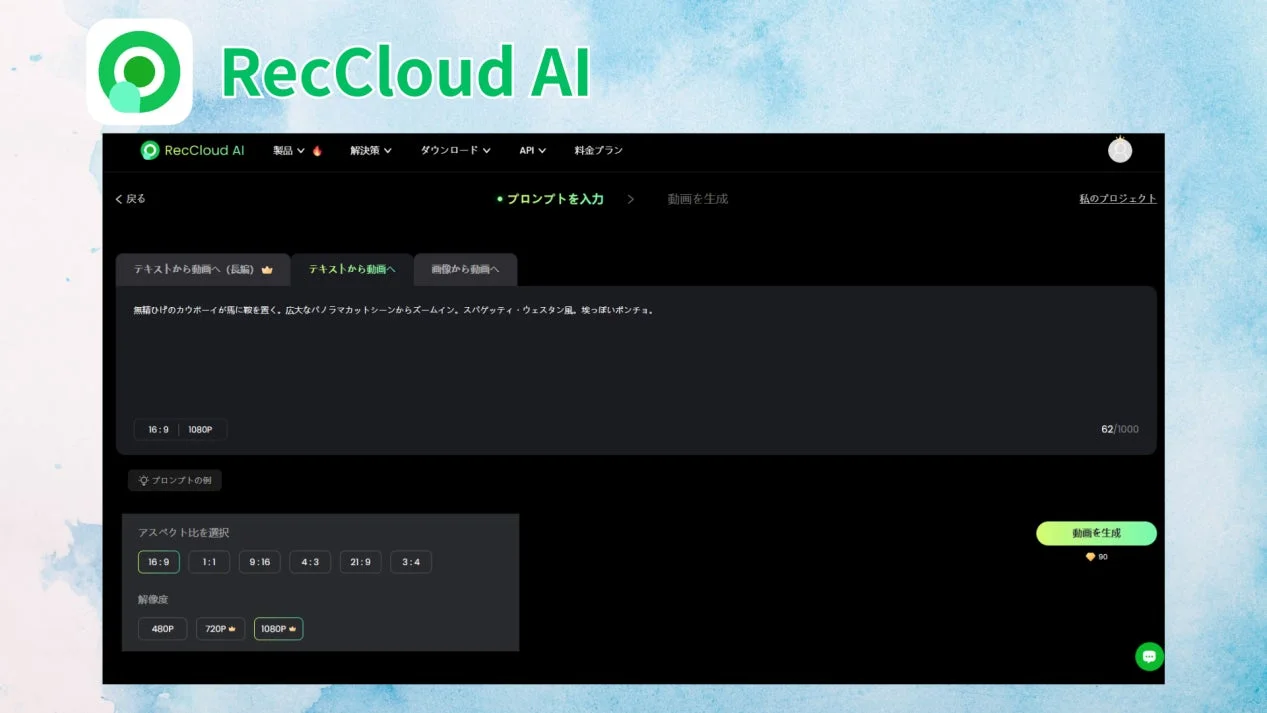This screenshot has height=713, width=1267.
Task: Click the 動画を生成 generate button
Action: pyautogui.click(x=1096, y=533)
